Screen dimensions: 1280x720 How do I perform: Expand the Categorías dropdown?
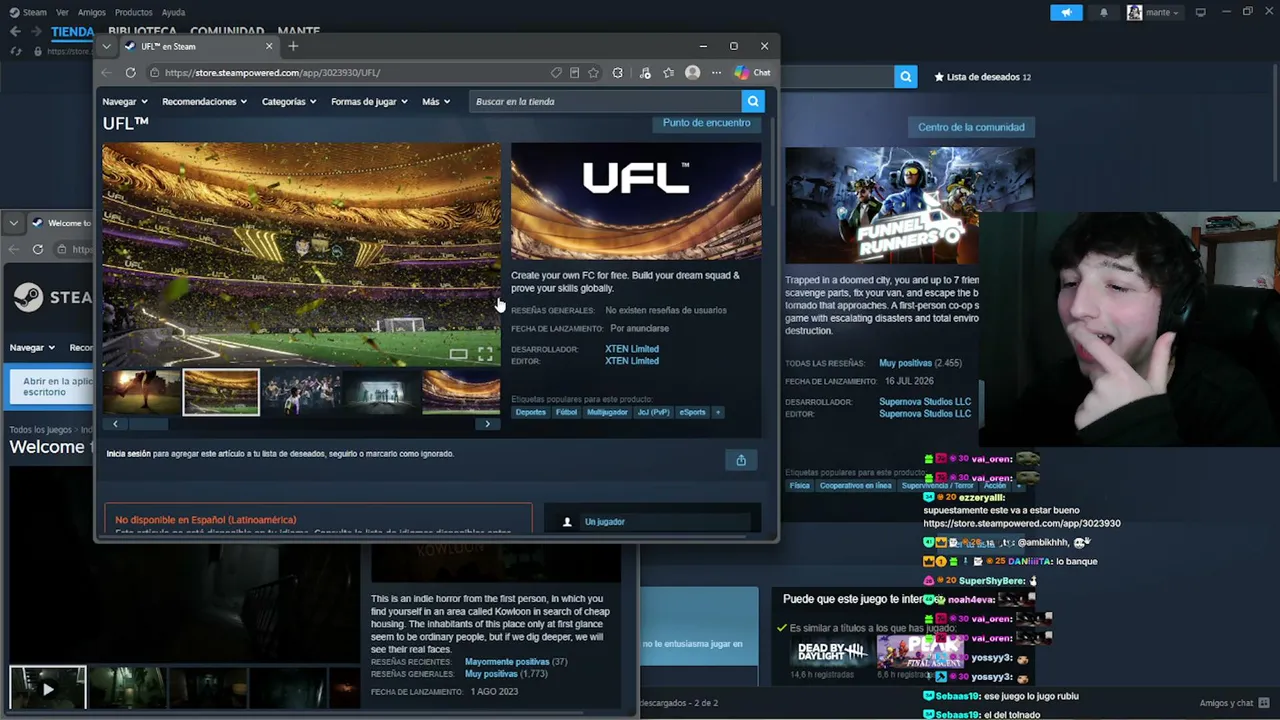tap(289, 101)
